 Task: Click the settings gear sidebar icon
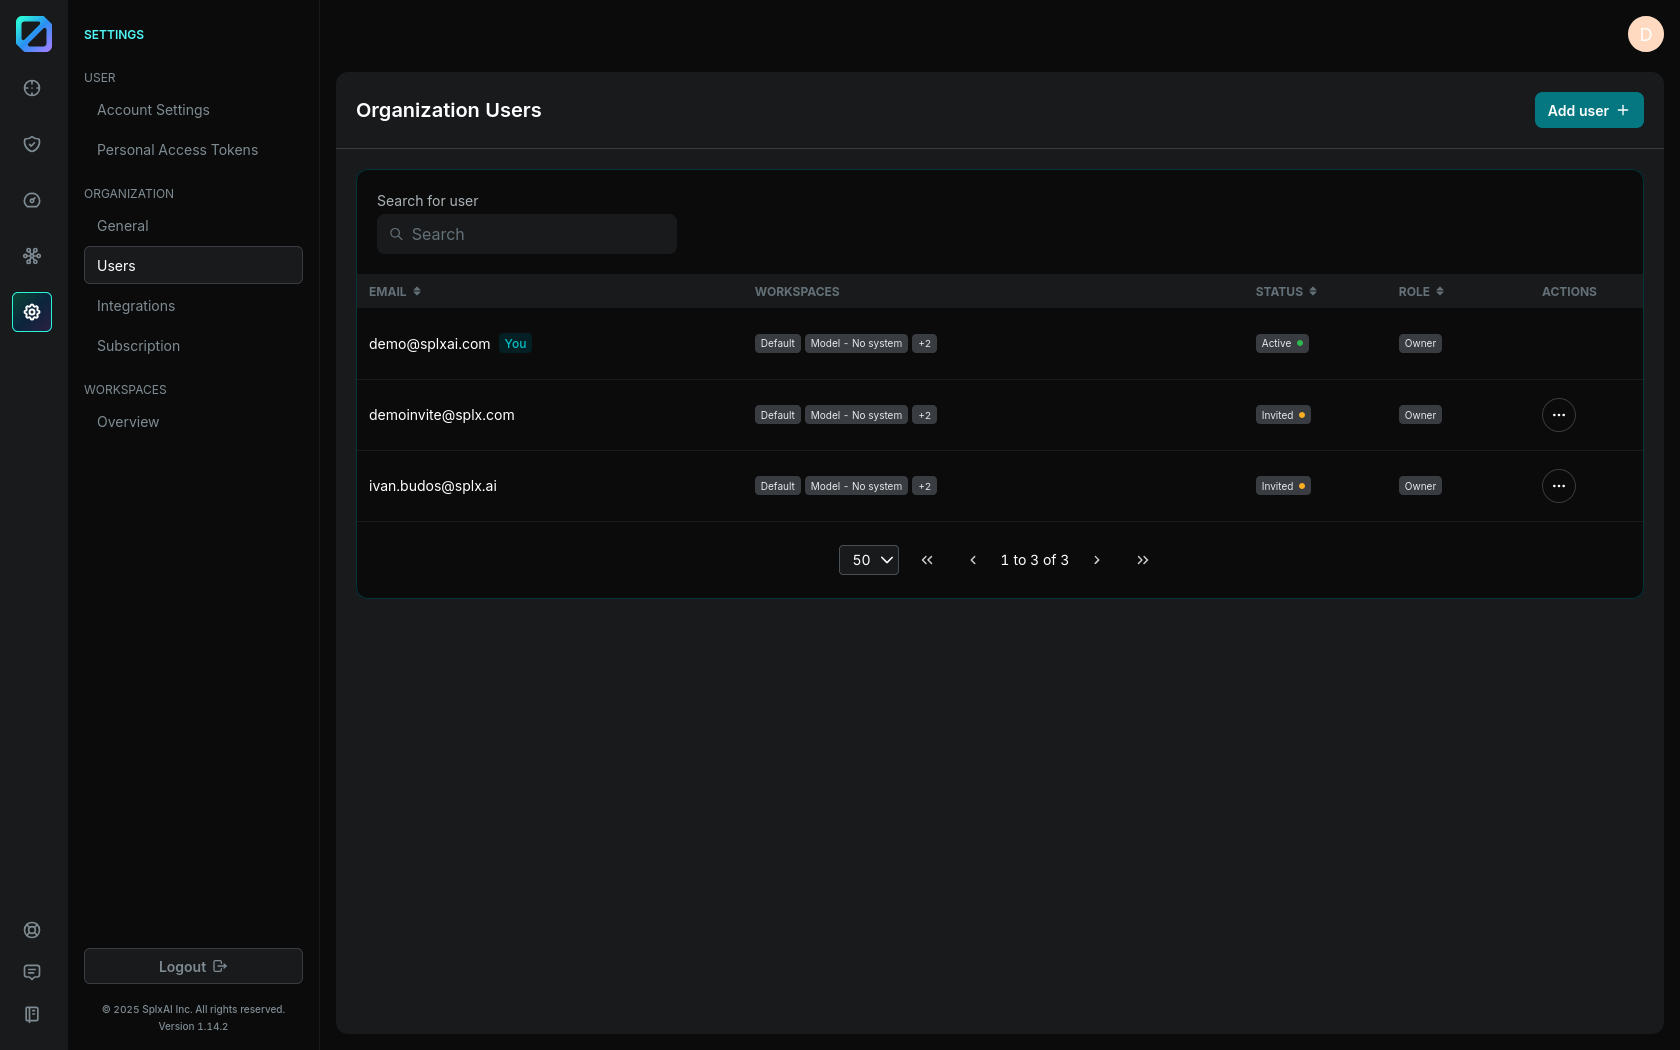32,312
